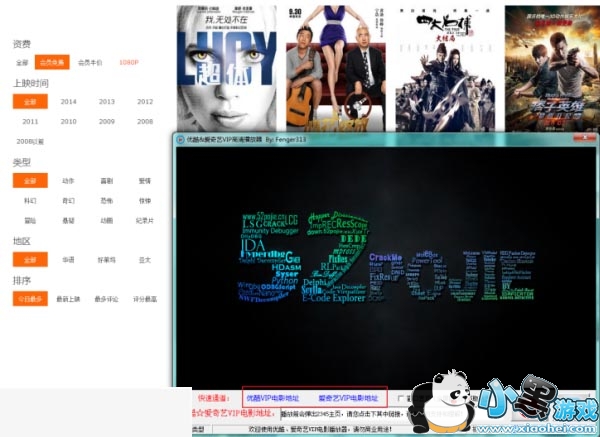The height and width of the screenshot is (437, 600).
Task: Open the 四大名捕 大结局 movie poster
Action: tap(445, 68)
